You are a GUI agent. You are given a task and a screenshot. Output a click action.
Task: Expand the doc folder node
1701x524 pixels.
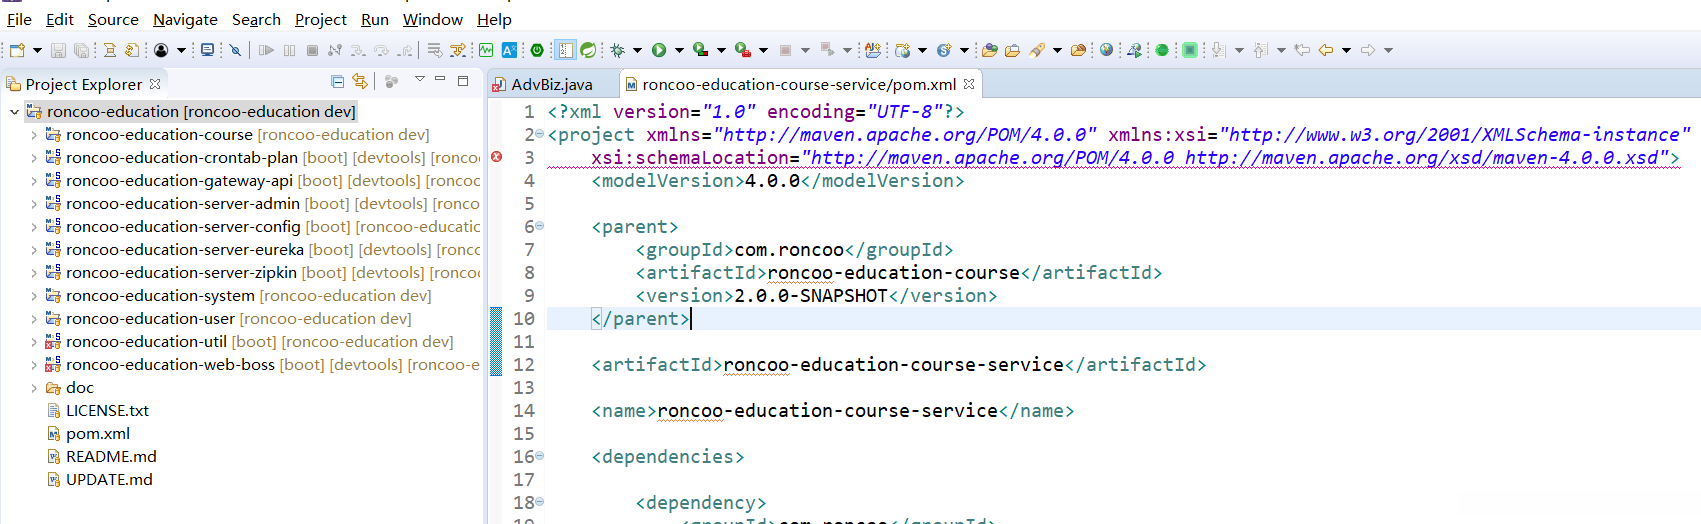click(x=34, y=388)
